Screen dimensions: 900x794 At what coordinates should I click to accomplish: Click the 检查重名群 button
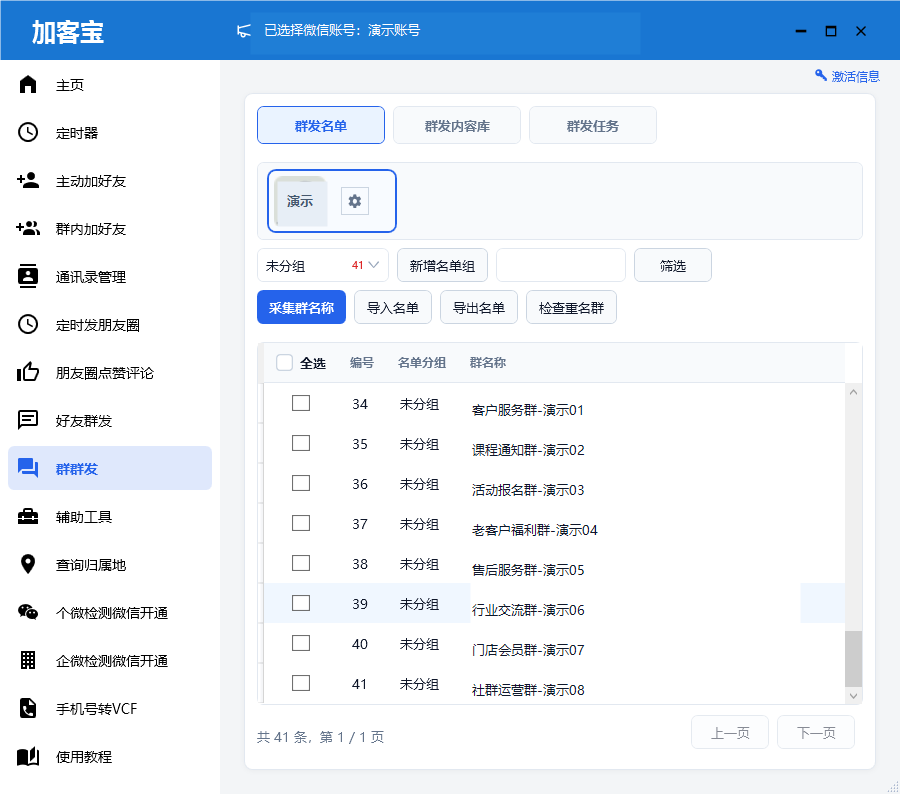coord(571,307)
